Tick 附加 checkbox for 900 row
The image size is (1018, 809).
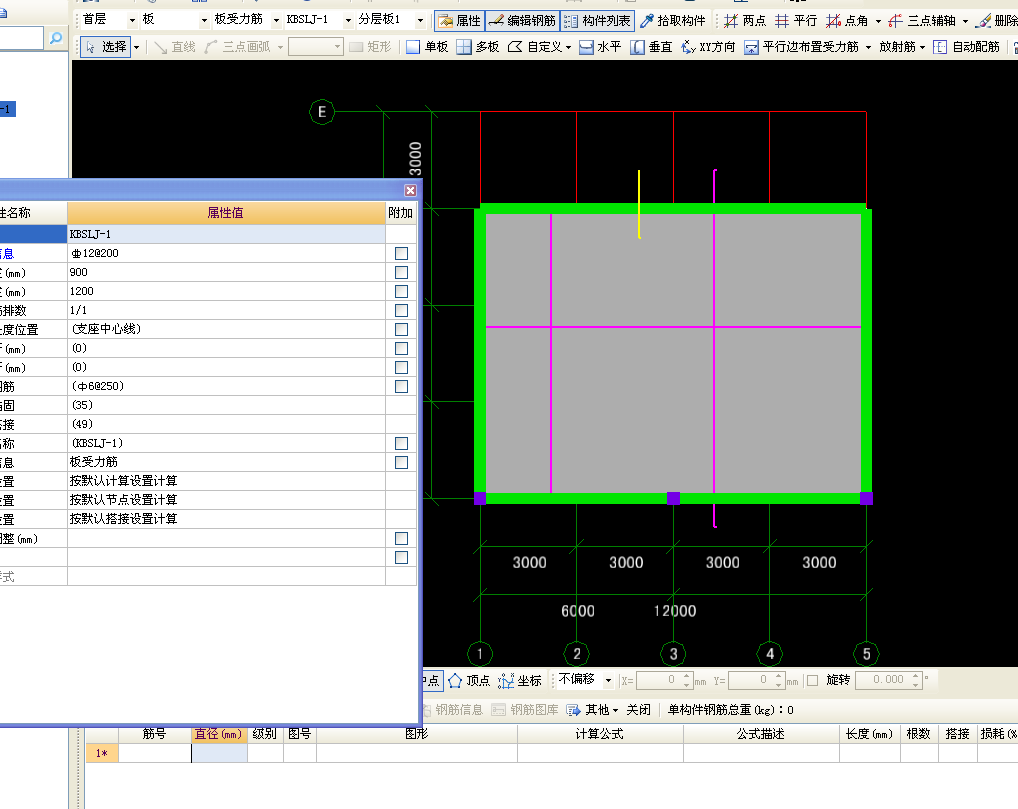coord(401,272)
